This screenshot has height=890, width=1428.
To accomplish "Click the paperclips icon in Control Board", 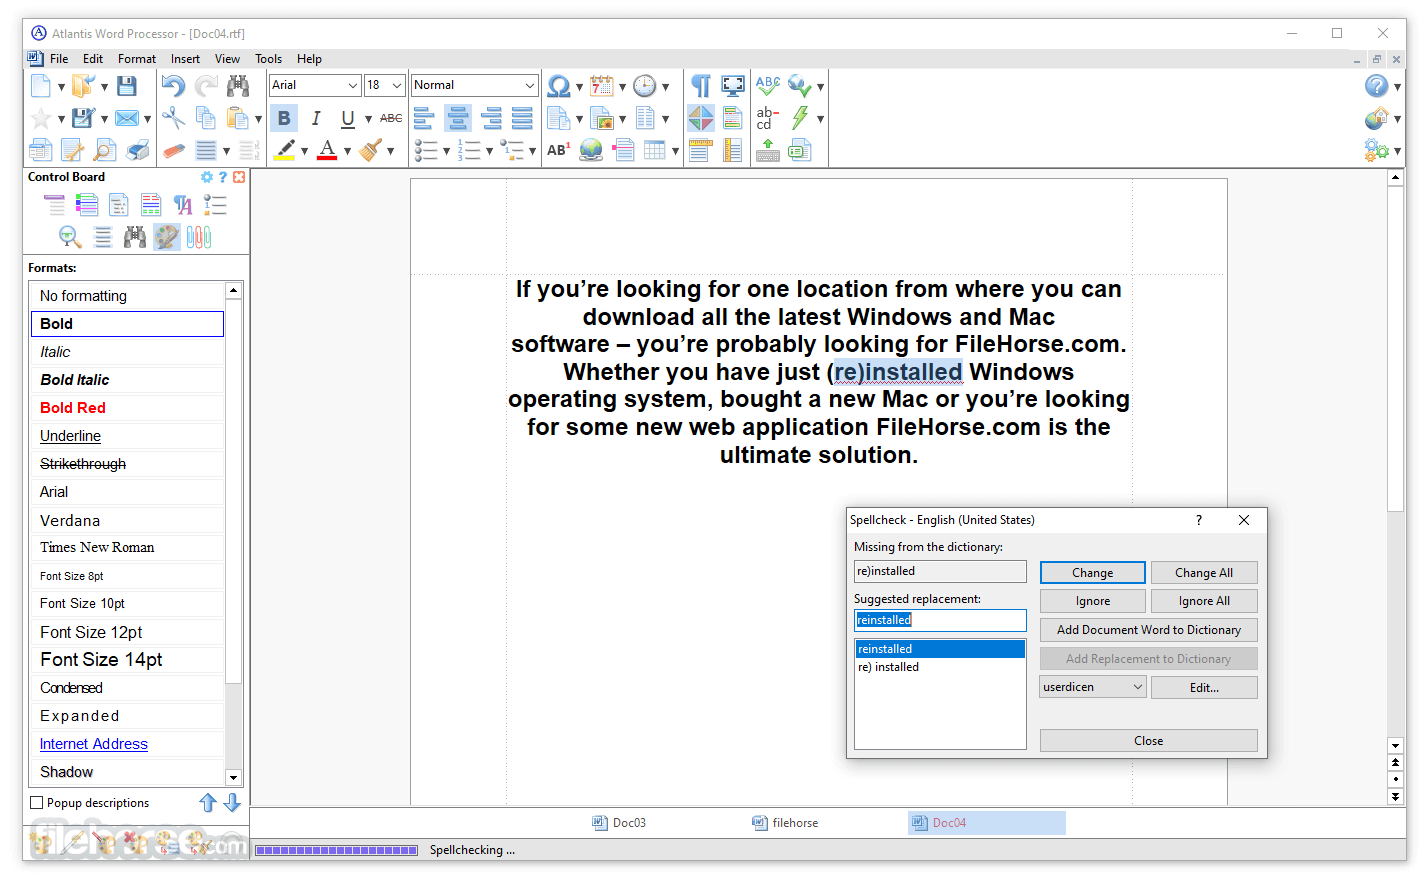I will point(199,237).
